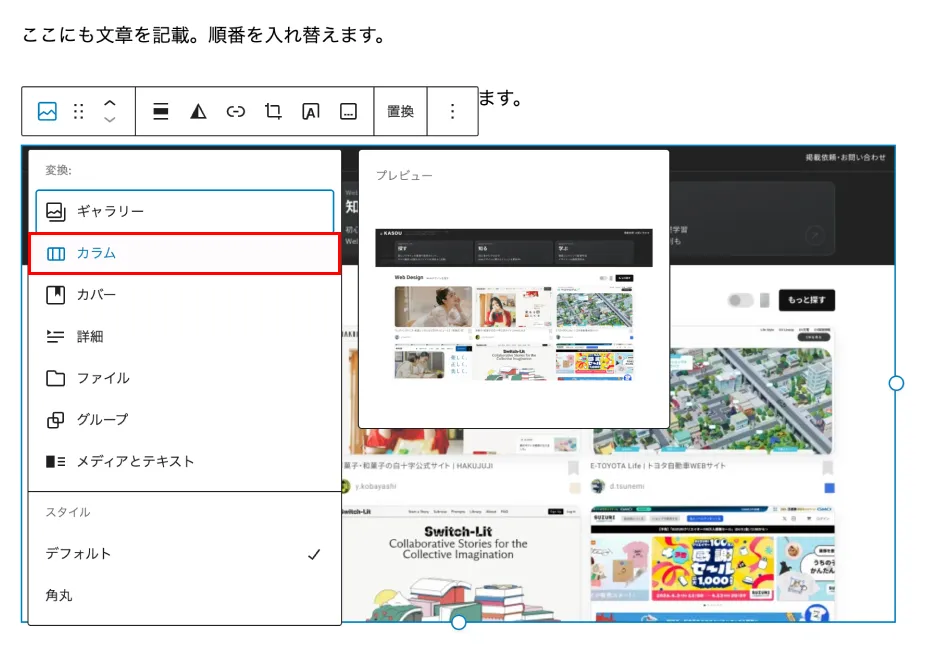
Task: Add a caption to the image
Action: pos(348,112)
